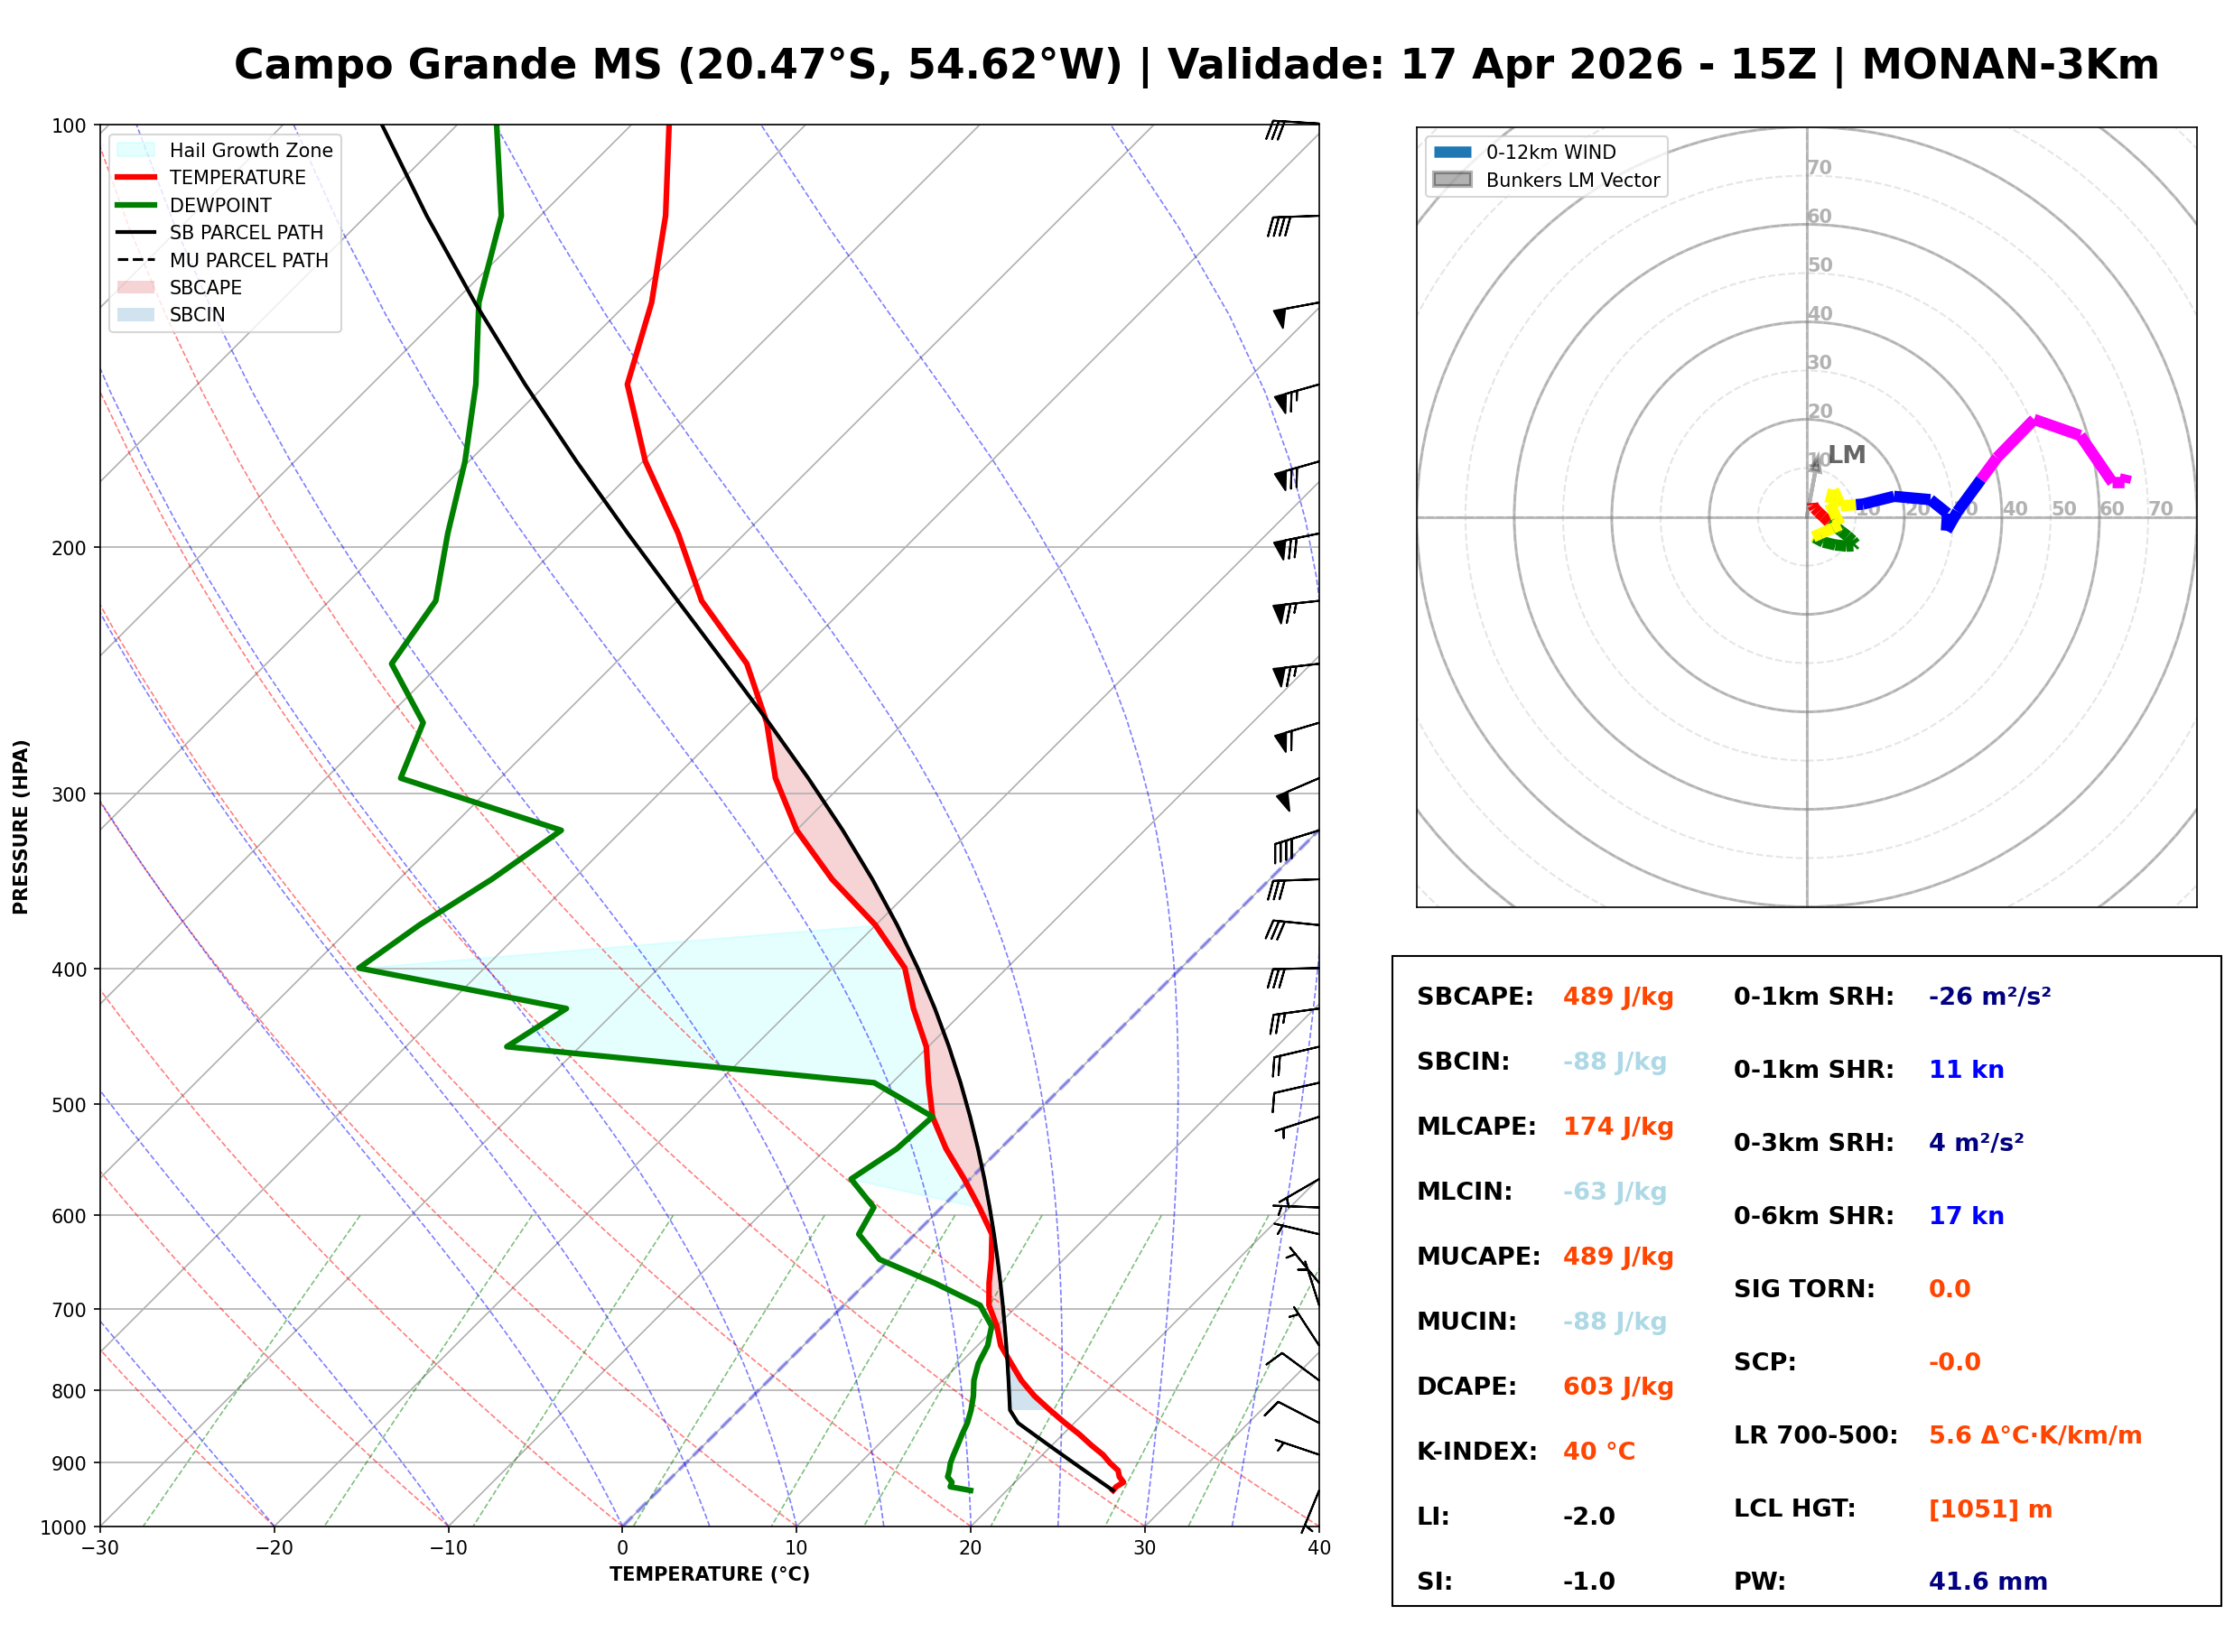Click the gray Bunkers LM Vector legend patch
2234x1652 pixels.
pos(1453,180)
